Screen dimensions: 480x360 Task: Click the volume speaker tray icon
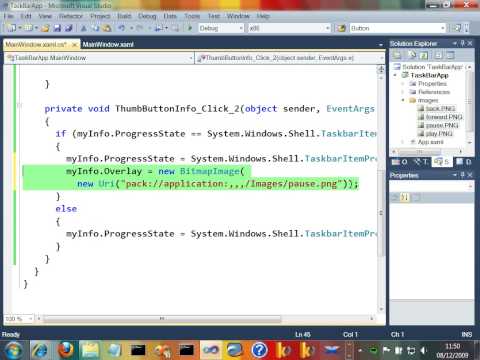coord(424,350)
